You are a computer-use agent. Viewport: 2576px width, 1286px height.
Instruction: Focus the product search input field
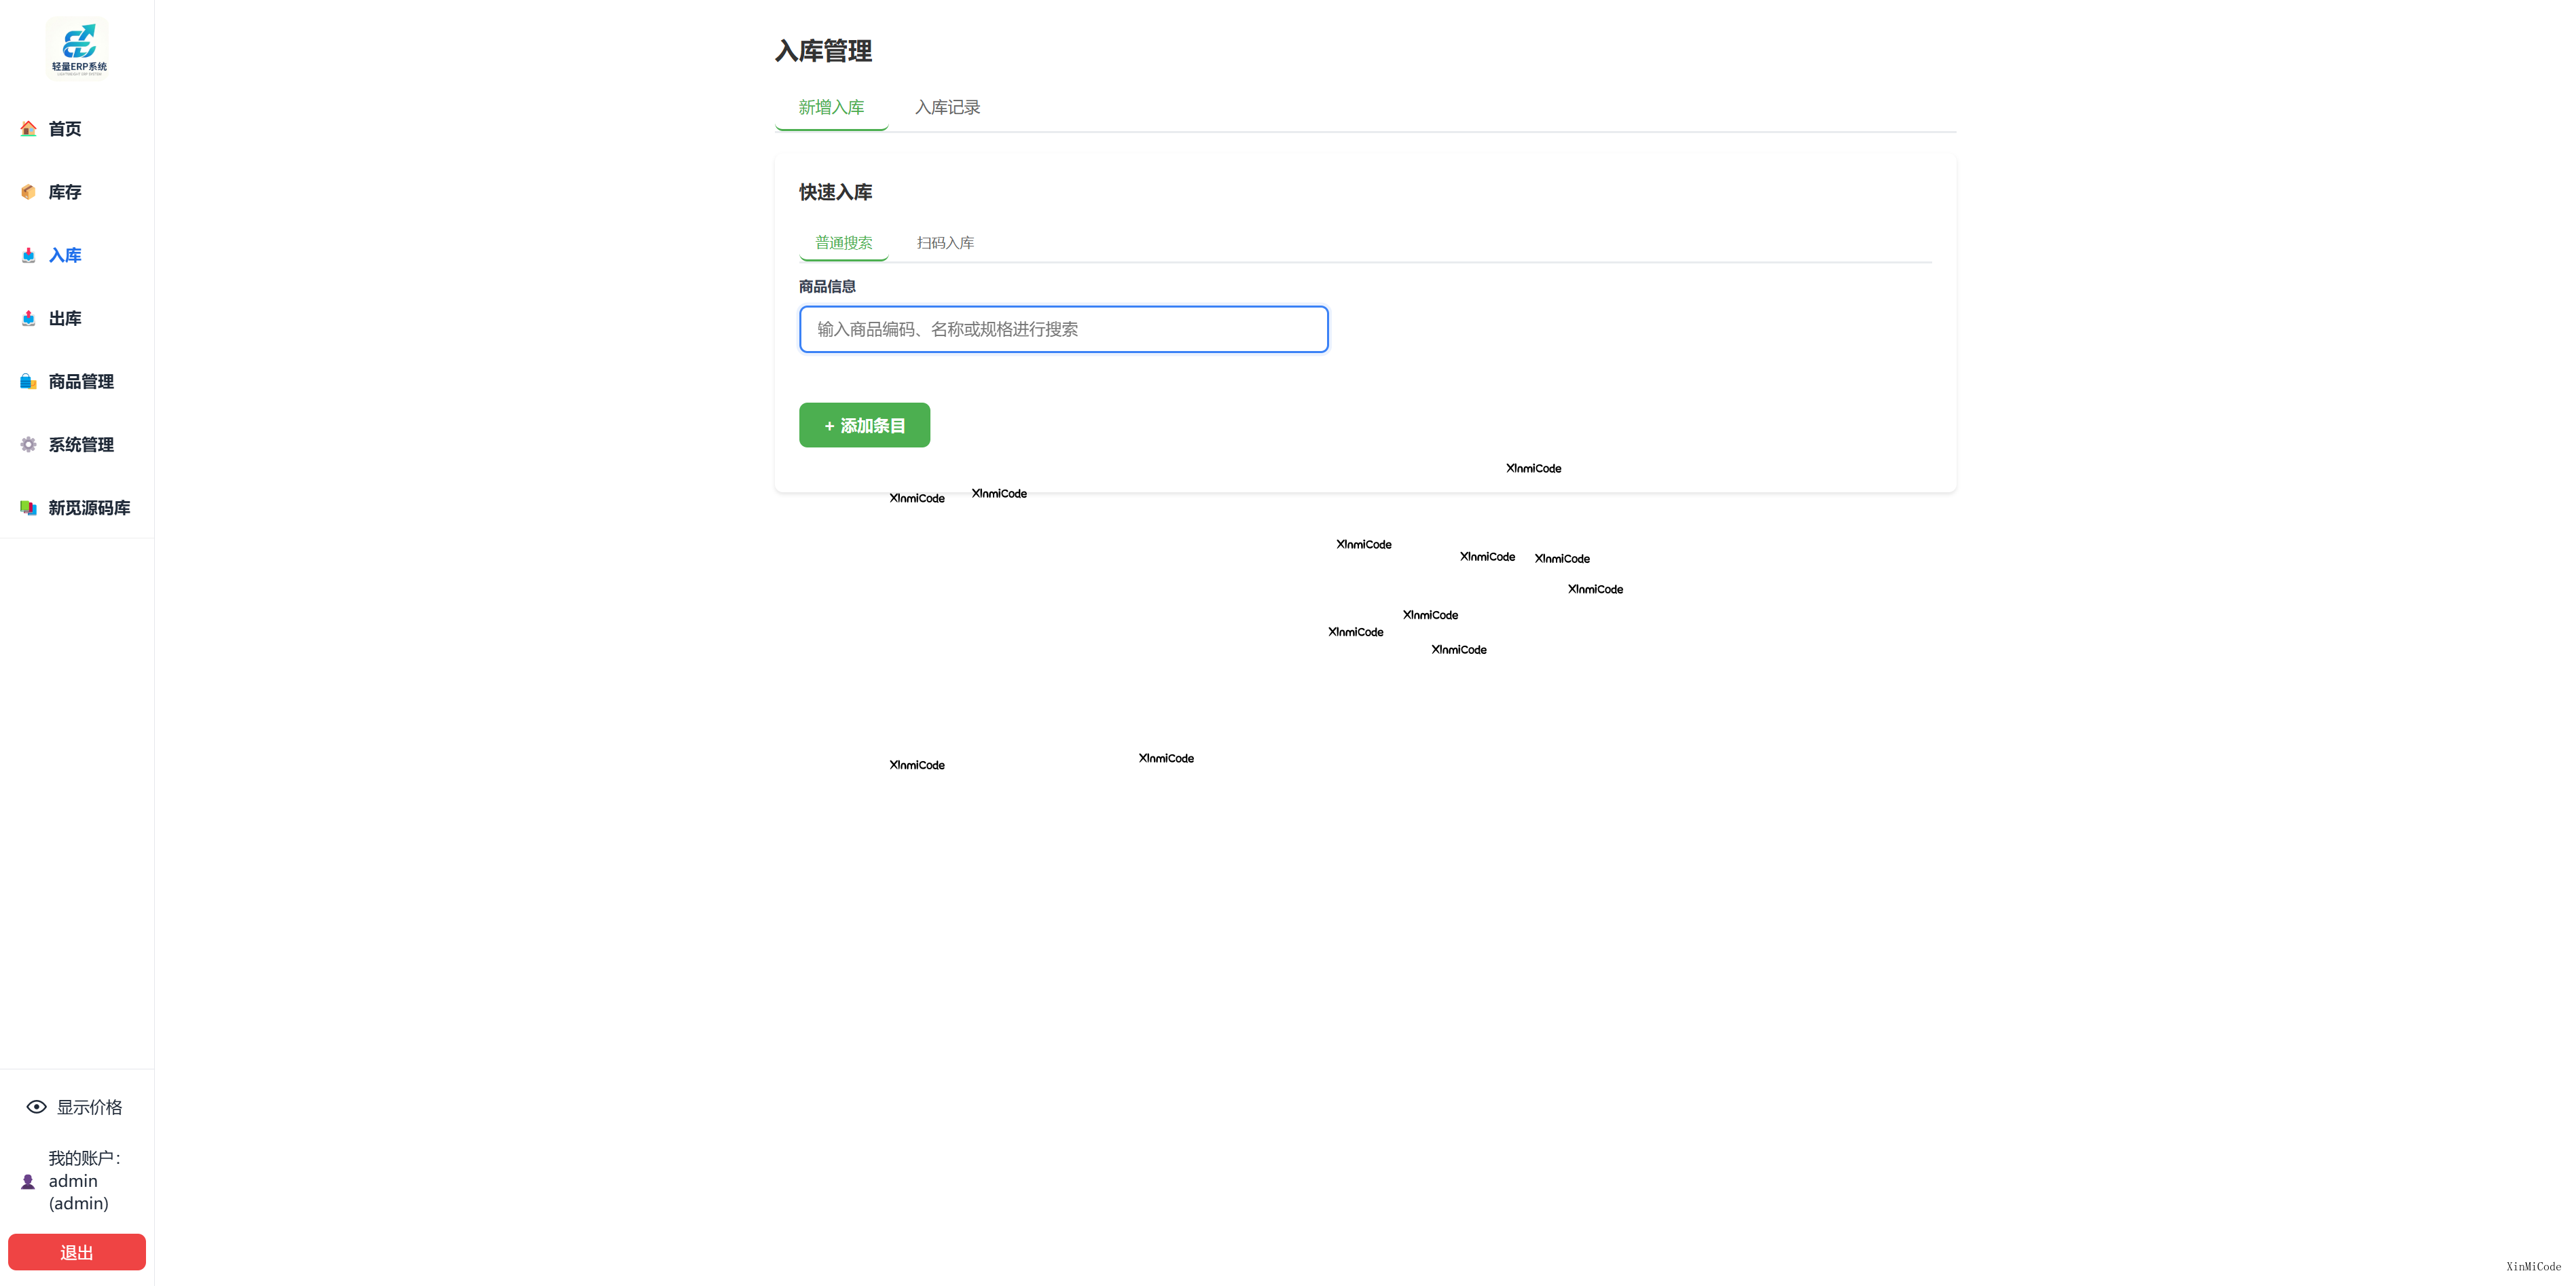coord(1063,329)
